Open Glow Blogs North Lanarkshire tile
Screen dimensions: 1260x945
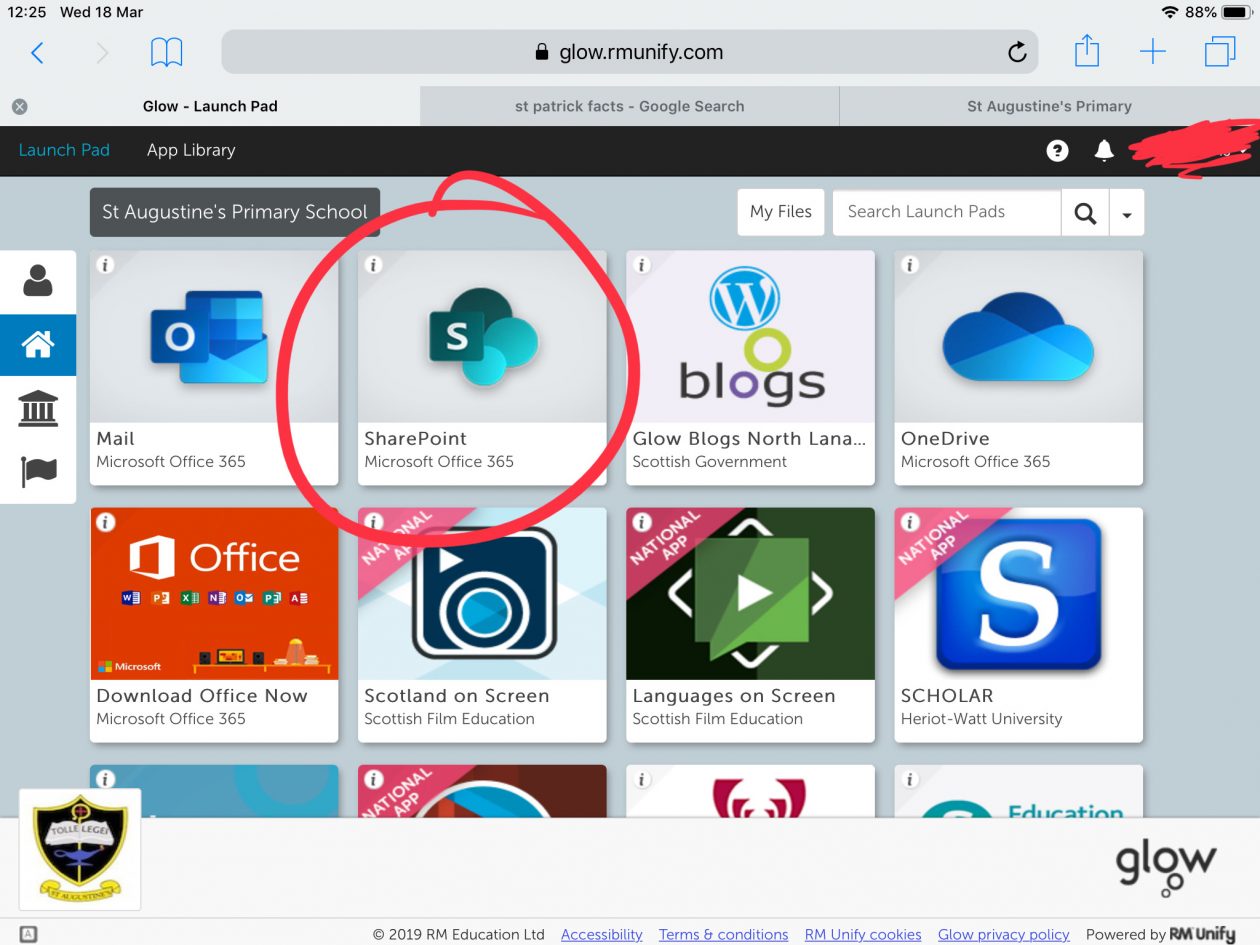tap(750, 367)
